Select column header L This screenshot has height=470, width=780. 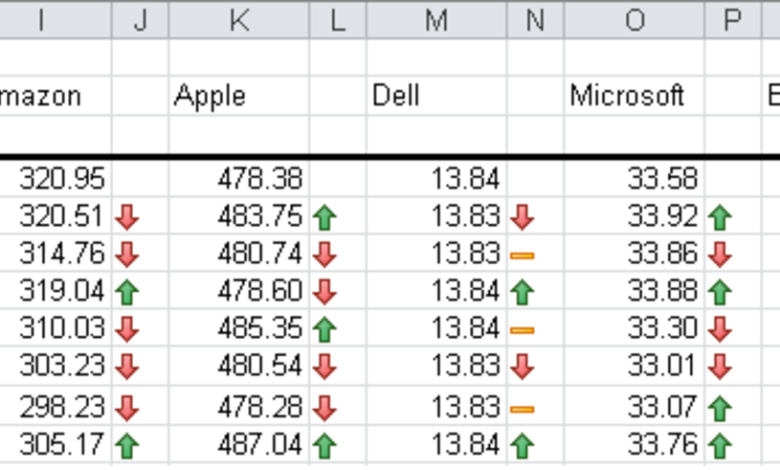pos(338,20)
